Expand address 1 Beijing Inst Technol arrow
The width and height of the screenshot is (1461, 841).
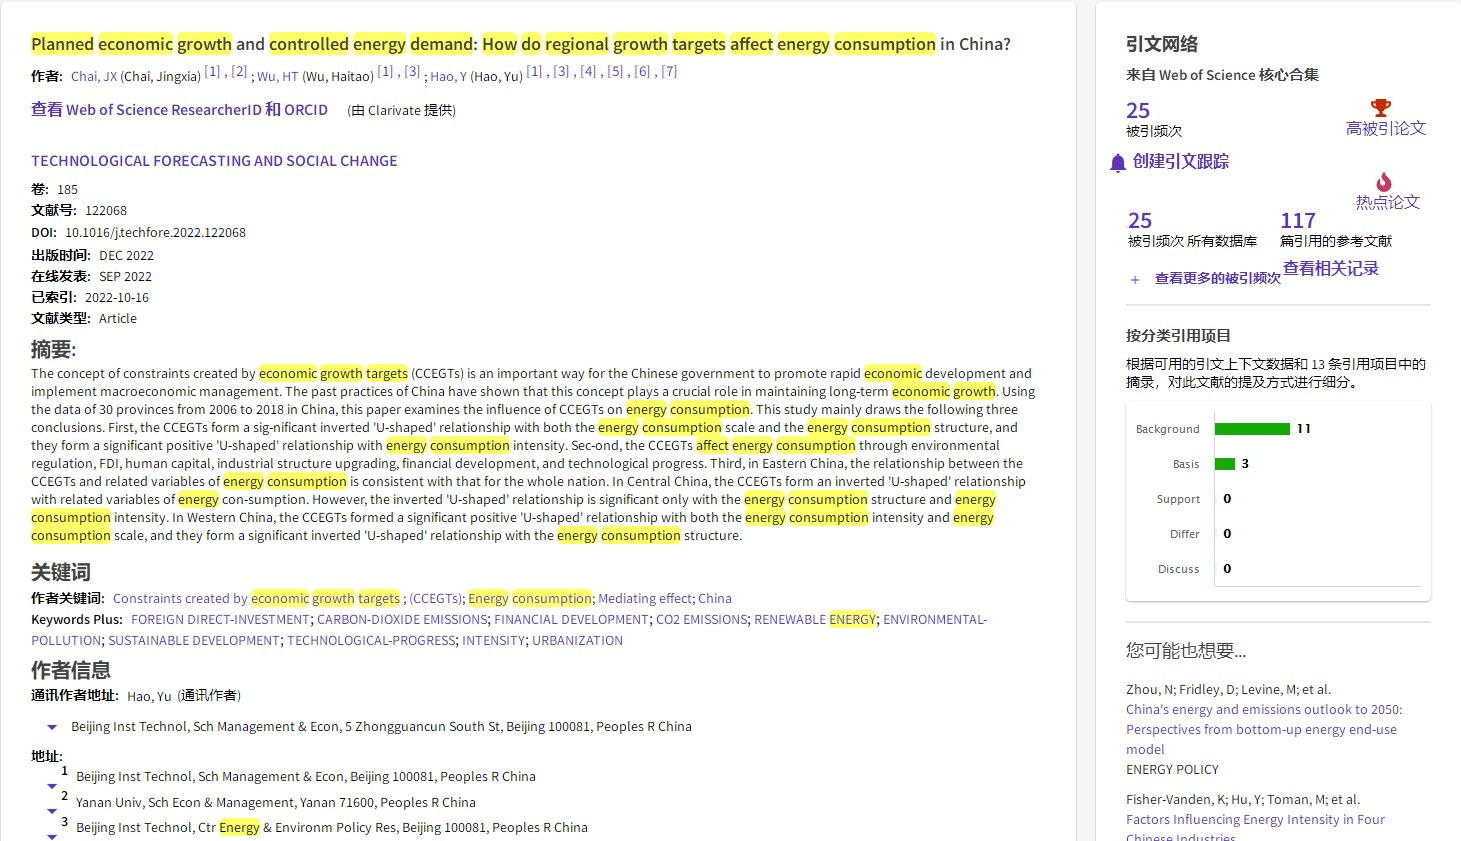(x=52, y=786)
